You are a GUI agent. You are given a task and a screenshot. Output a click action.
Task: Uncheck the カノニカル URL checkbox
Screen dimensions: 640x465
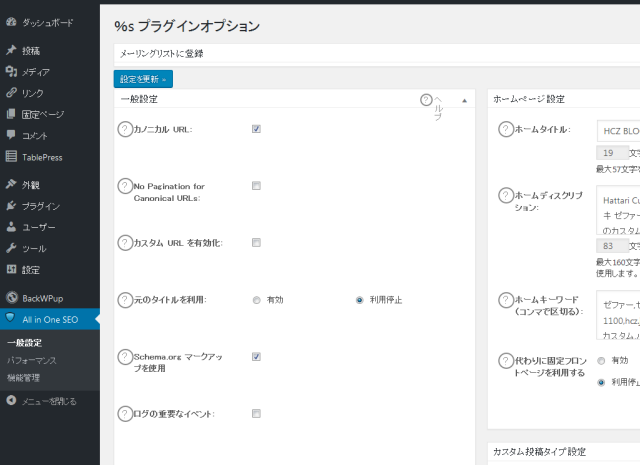tap(256, 129)
